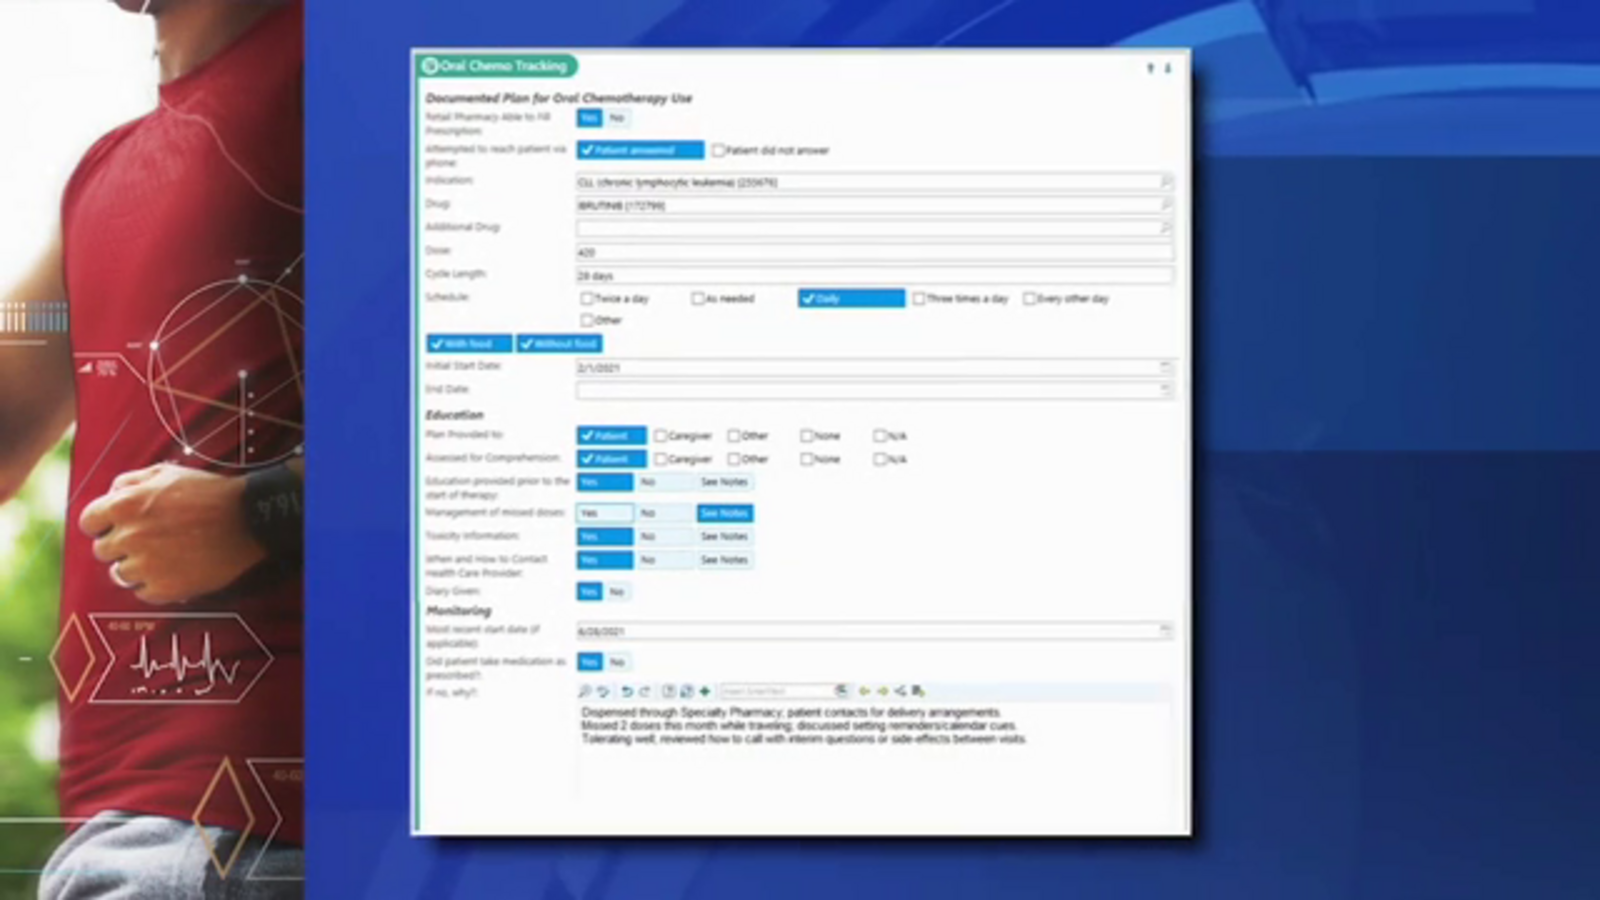Viewport: 1600px width, 900px height.
Task: Check the 'Patient did not answer' checkbox
Action: pos(718,151)
